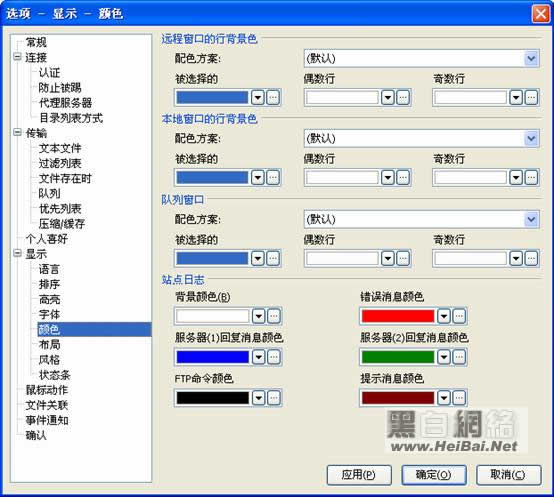Open the custom color picker (…) for 背景颜色(B)

pos(274,316)
